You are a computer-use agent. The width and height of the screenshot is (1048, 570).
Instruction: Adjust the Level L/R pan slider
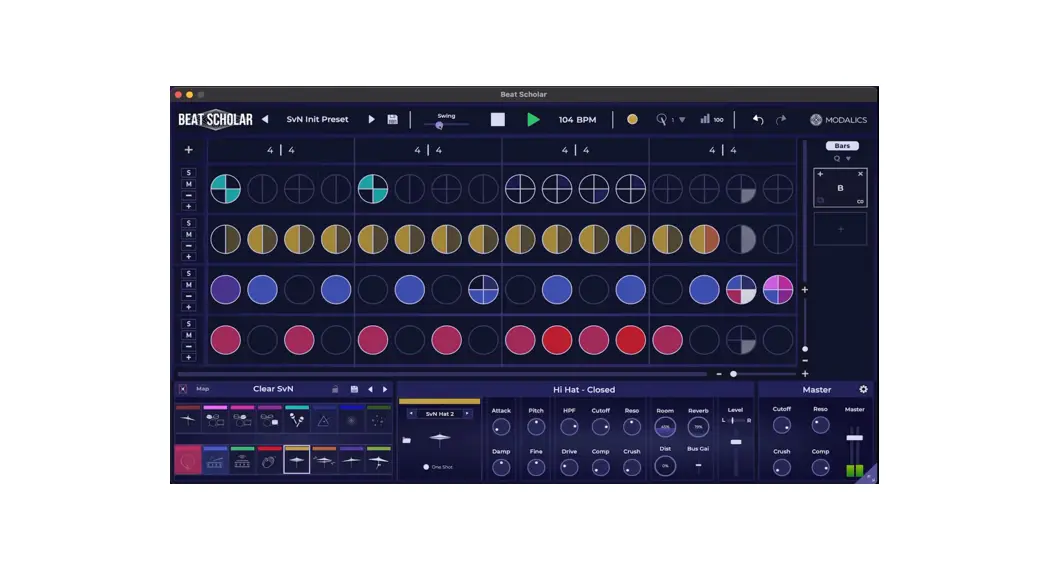click(735, 420)
